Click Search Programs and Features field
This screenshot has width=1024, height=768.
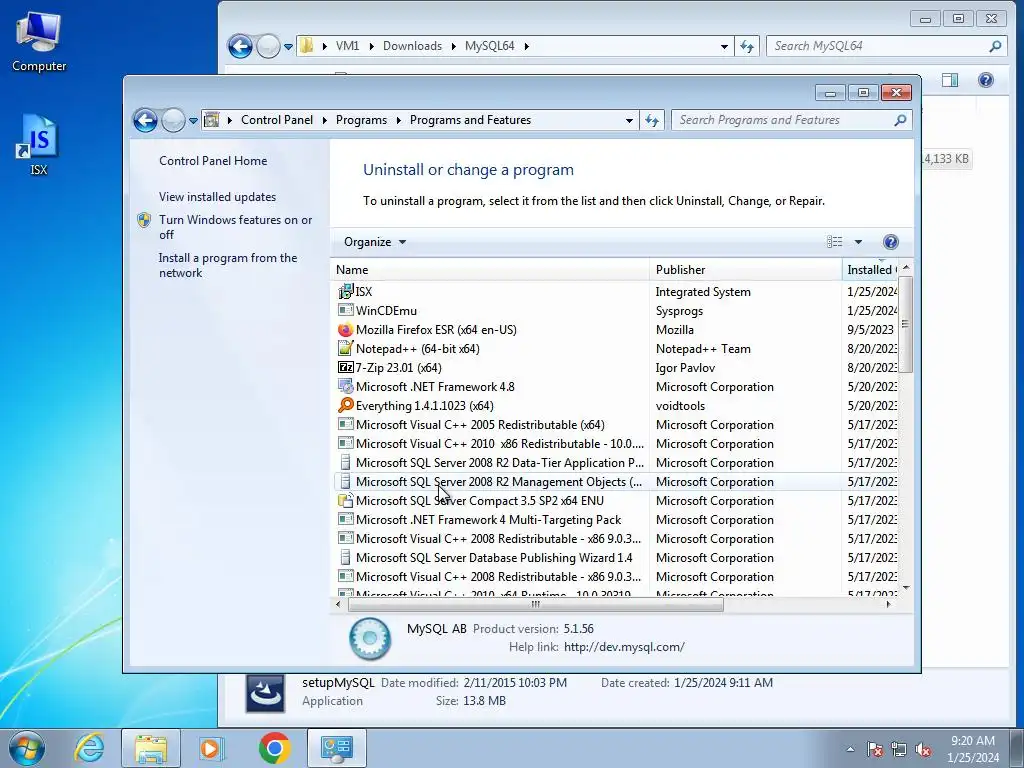click(784, 120)
